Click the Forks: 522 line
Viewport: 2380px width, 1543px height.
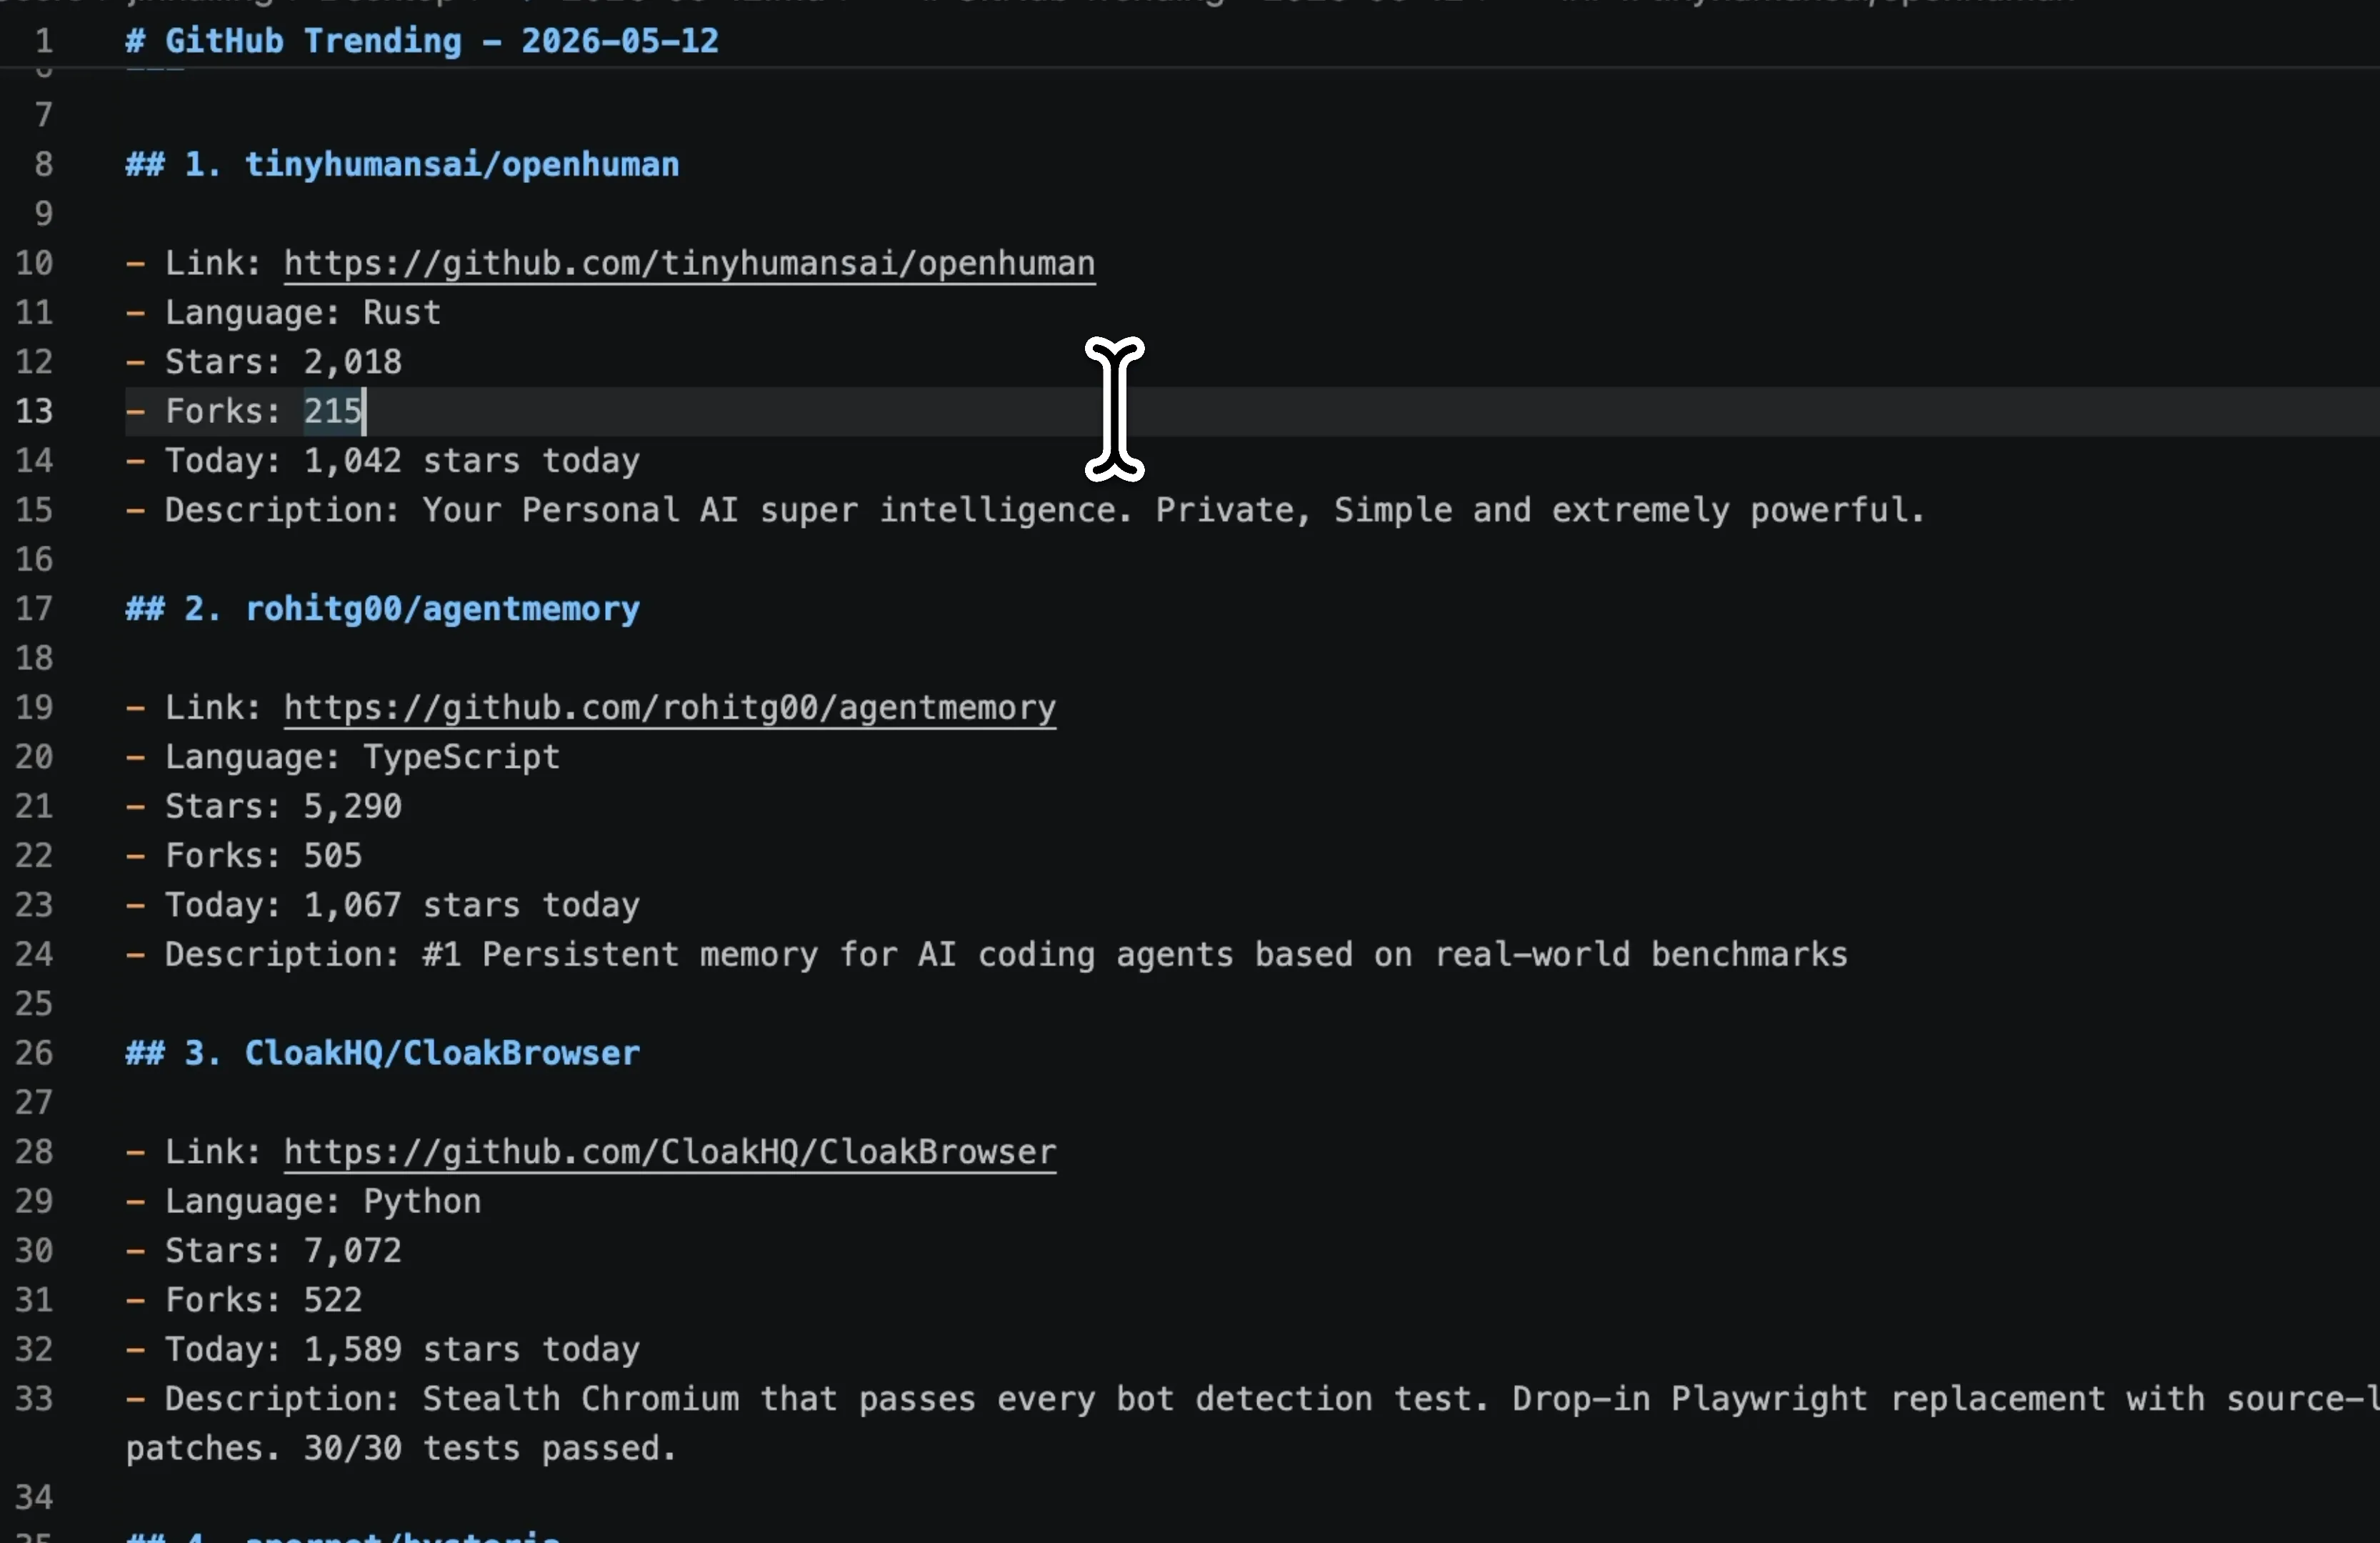[244, 1300]
